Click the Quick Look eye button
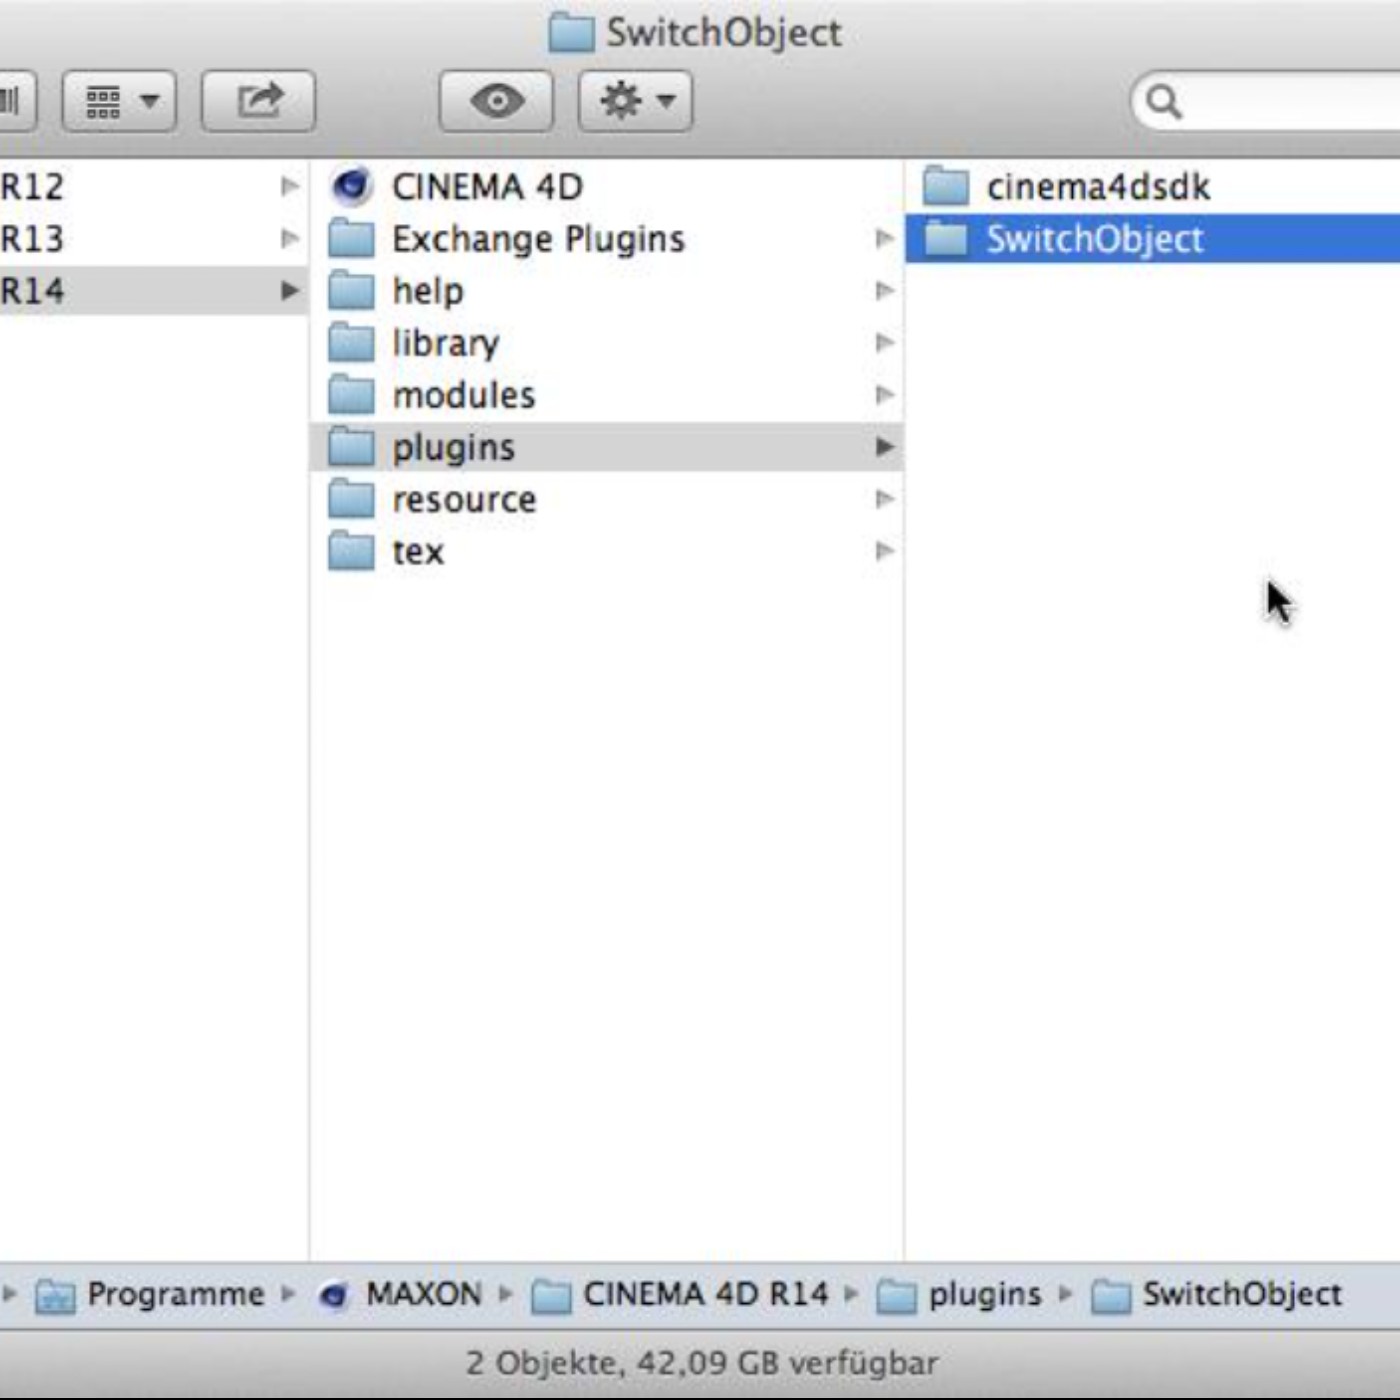 click(x=496, y=101)
